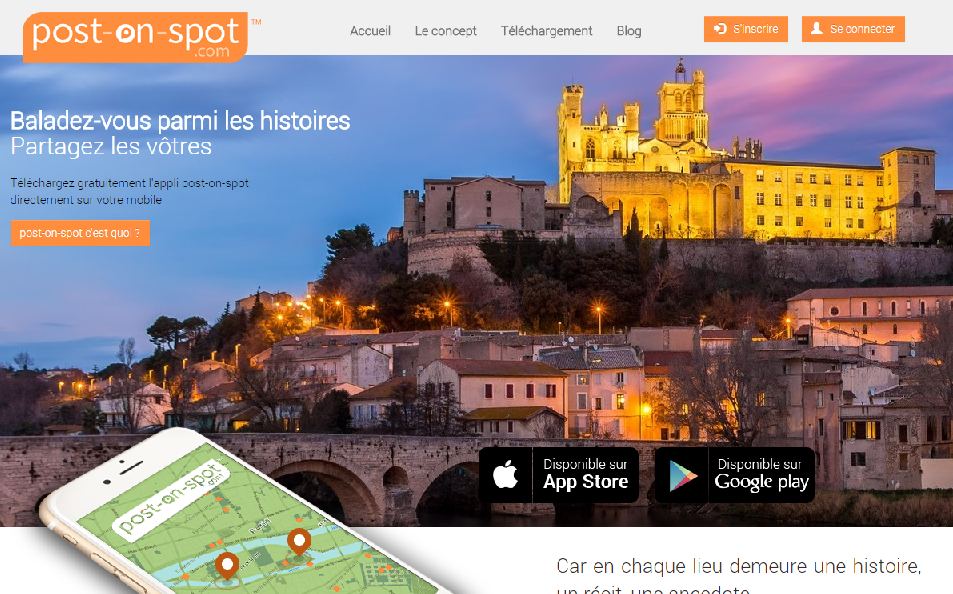
Task: Click the "Car en chaque lieu demeure une histoire" text
Action: point(738,566)
